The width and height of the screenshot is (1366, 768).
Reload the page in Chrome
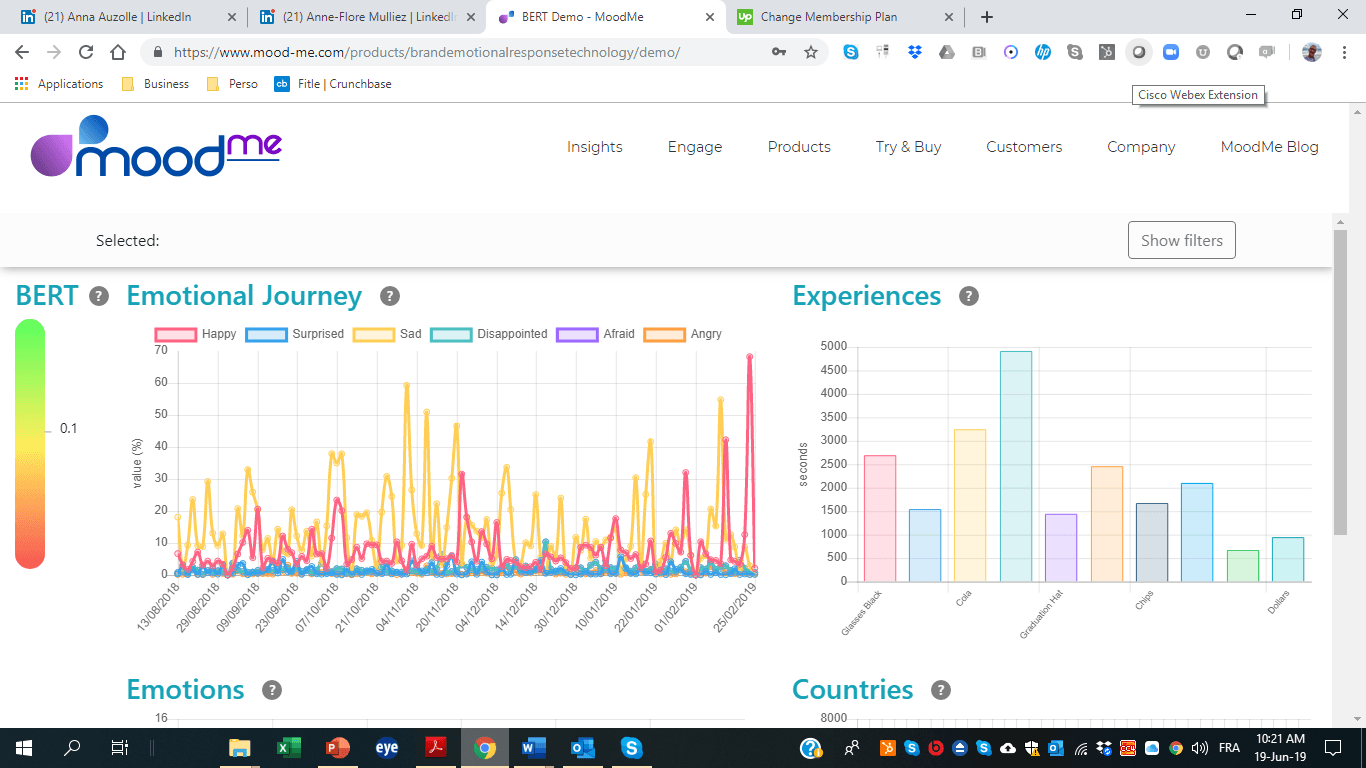tap(86, 53)
